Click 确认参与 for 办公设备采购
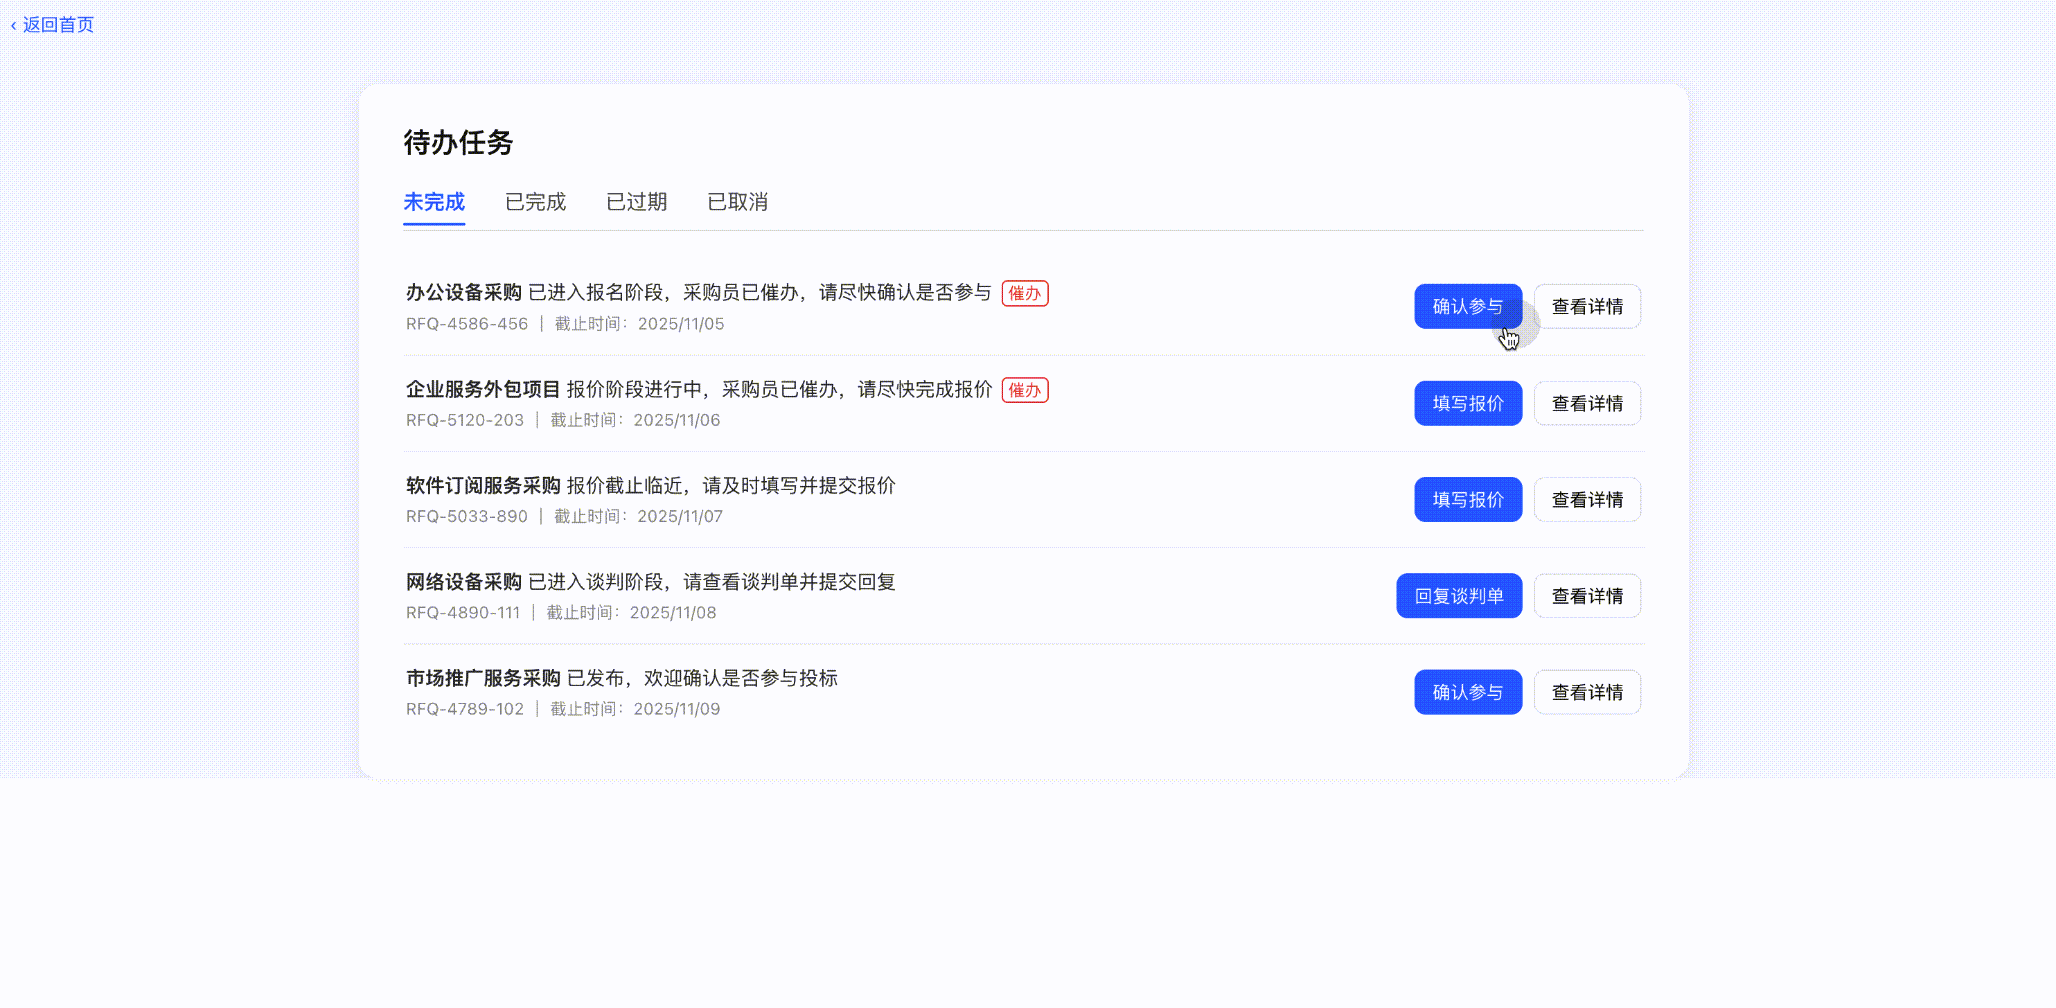Image resolution: width=2056 pixels, height=1008 pixels. [1467, 306]
